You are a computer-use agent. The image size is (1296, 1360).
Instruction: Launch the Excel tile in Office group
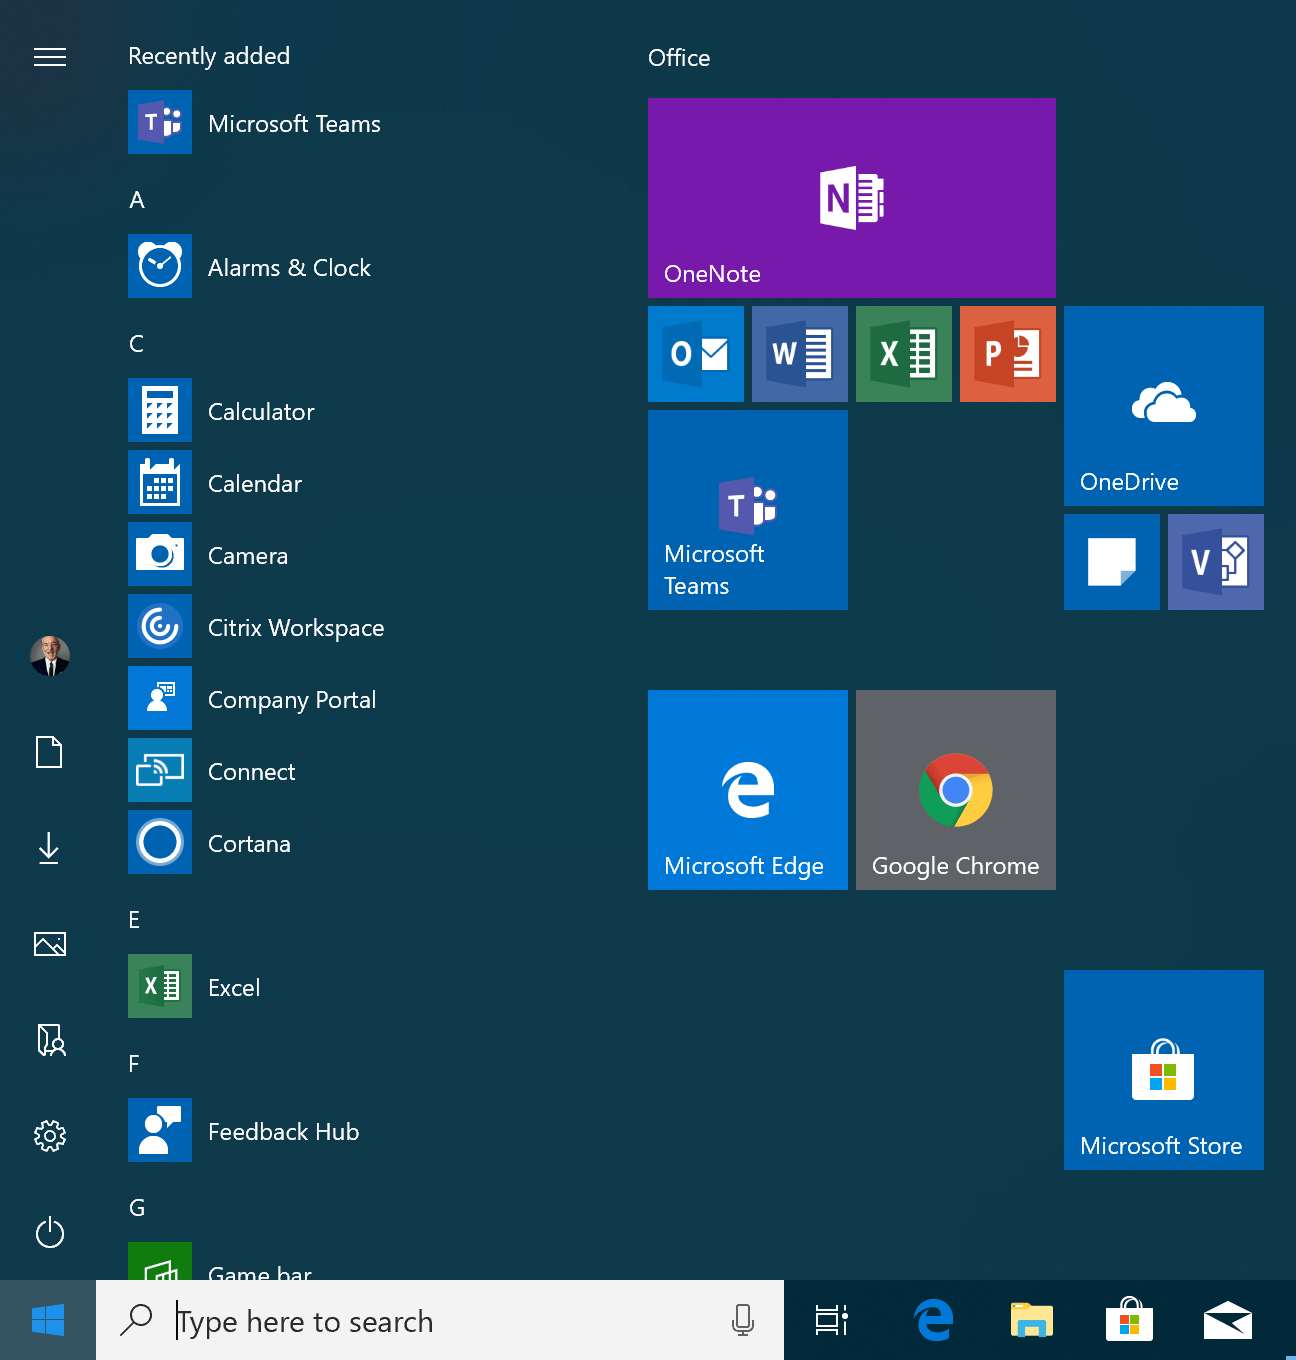[x=904, y=354]
